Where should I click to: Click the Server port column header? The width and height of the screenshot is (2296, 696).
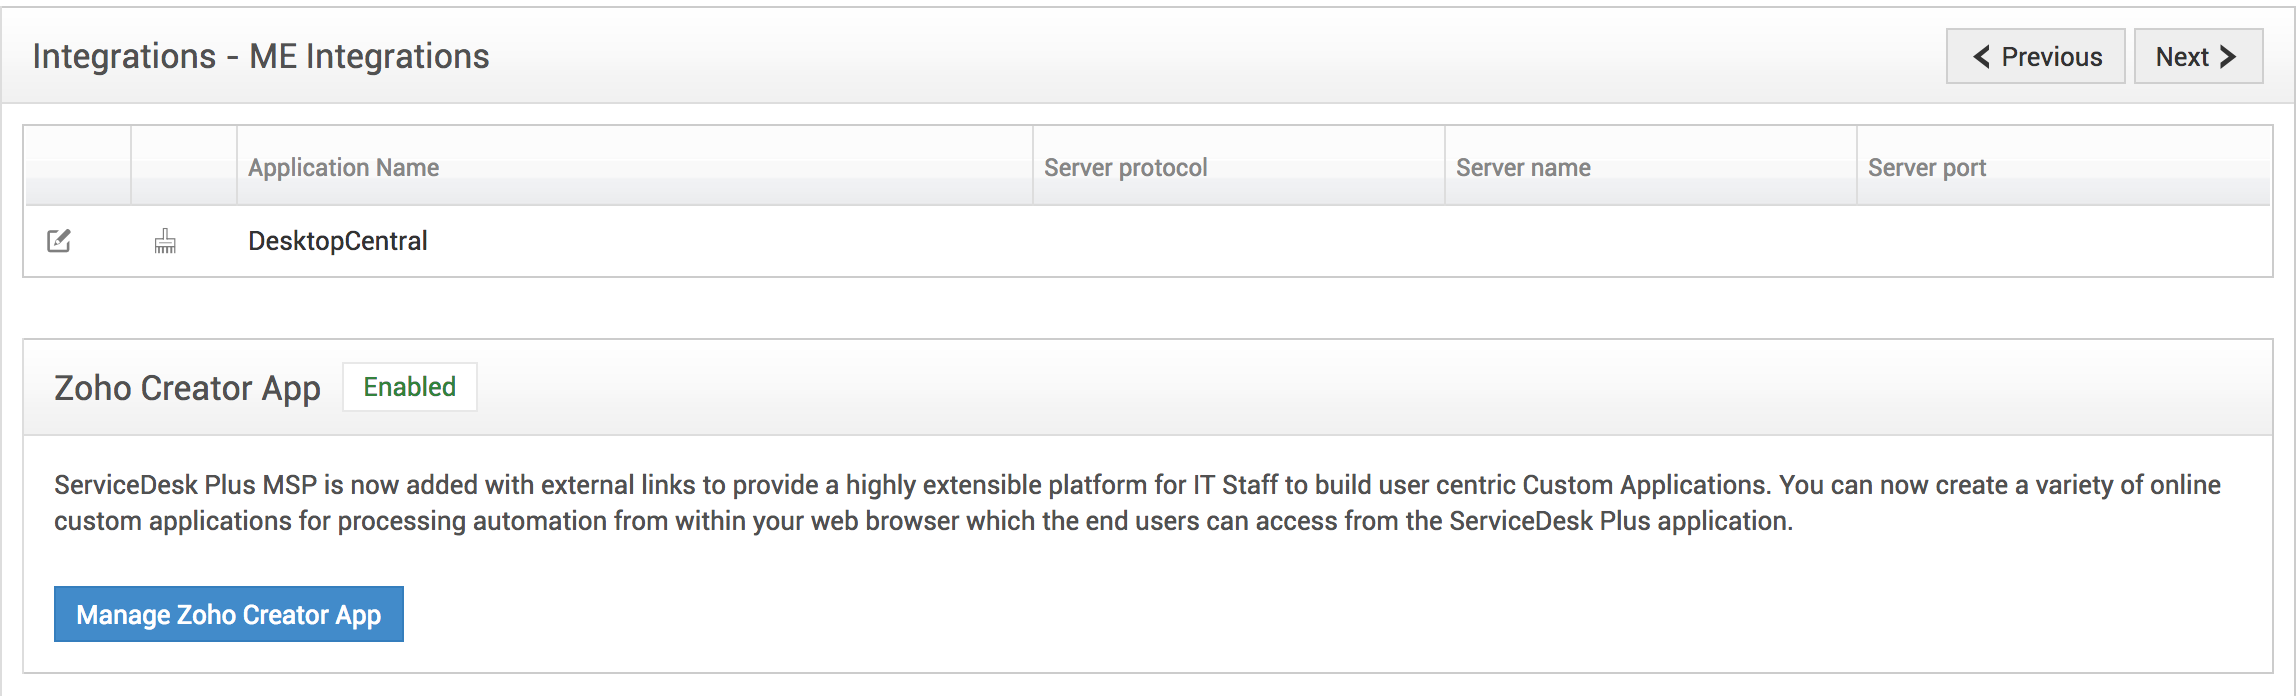[1926, 167]
